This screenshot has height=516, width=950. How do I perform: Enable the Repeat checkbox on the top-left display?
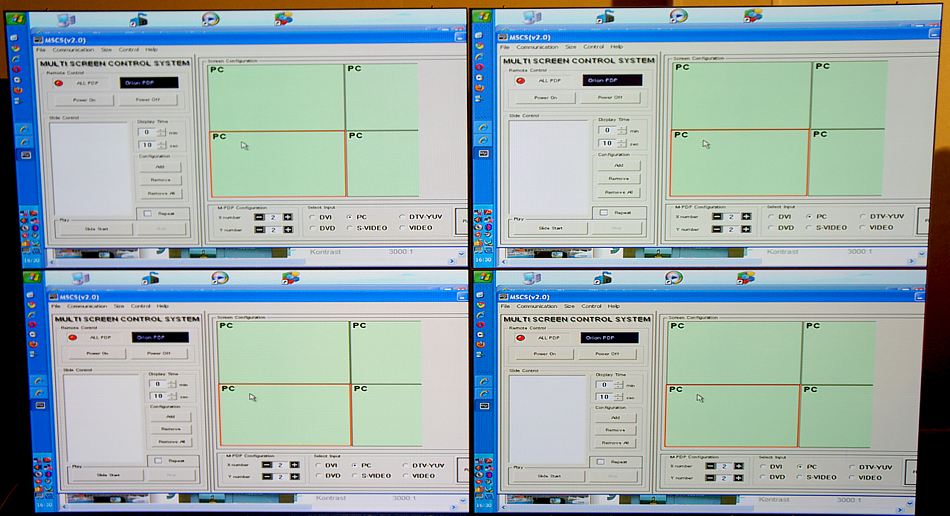pyautogui.click(x=147, y=213)
